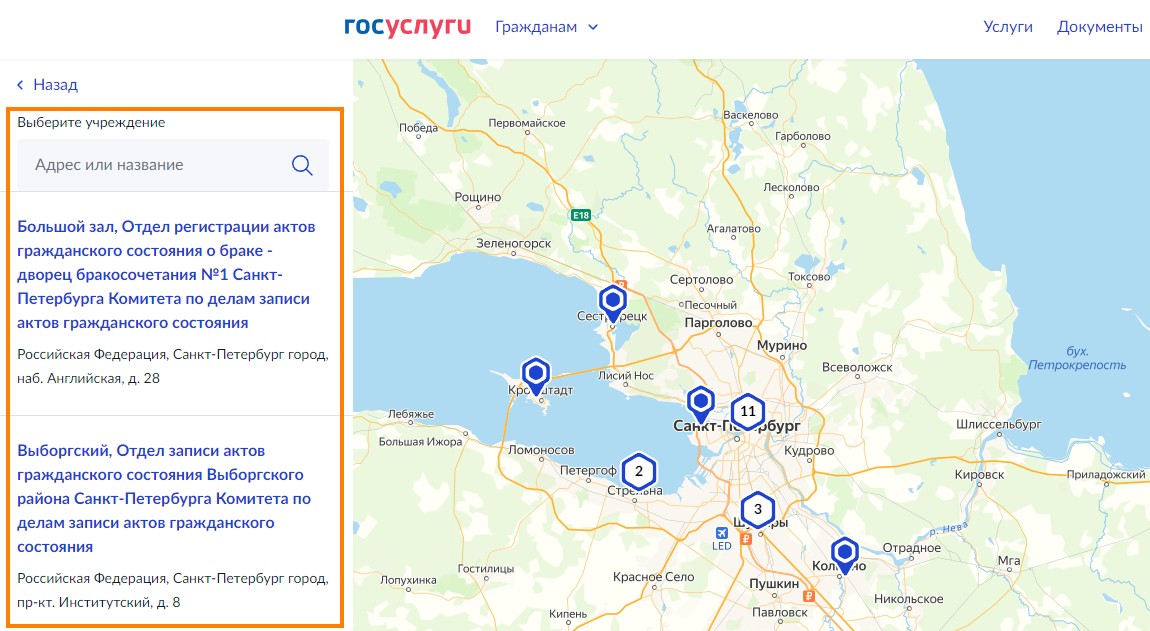
Task: Select Большой зал дворец бракосочетания №1
Action: [x=166, y=274]
